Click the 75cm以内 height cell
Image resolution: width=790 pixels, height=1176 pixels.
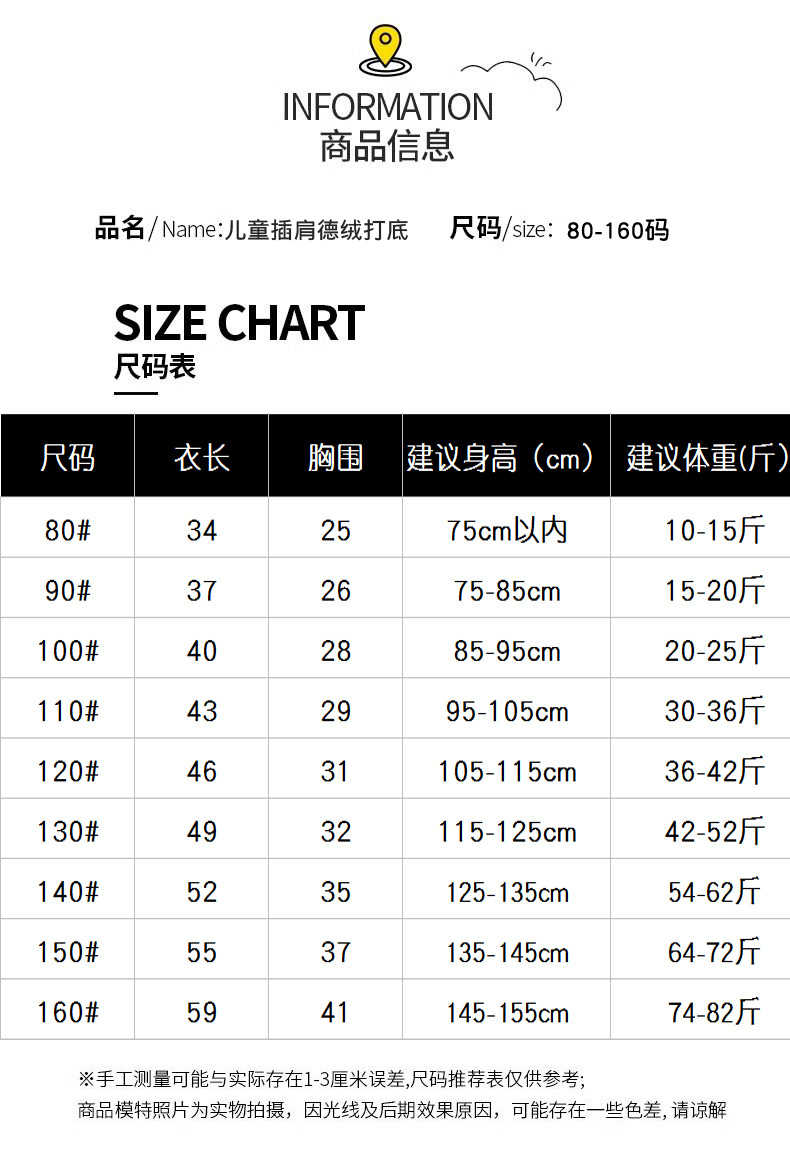[507, 530]
